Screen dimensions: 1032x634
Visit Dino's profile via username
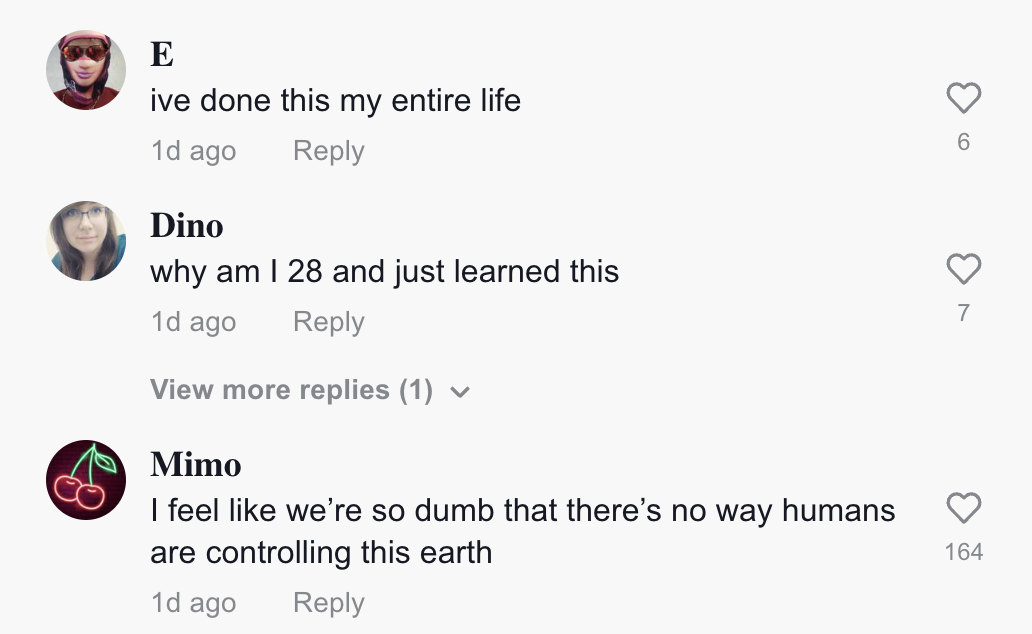(x=187, y=226)
